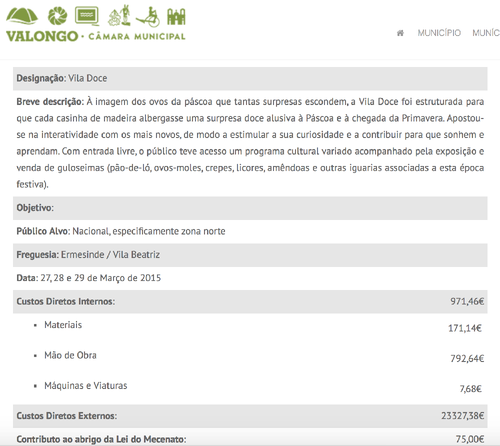
Task: Select Freguesia: Ermesinde / Vila Beatriz row
Action: (x=250, y=255)
